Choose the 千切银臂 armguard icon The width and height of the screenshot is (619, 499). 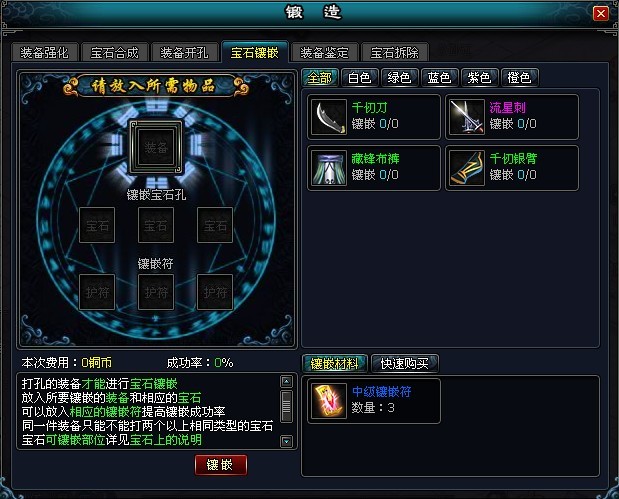coord(467,168)
